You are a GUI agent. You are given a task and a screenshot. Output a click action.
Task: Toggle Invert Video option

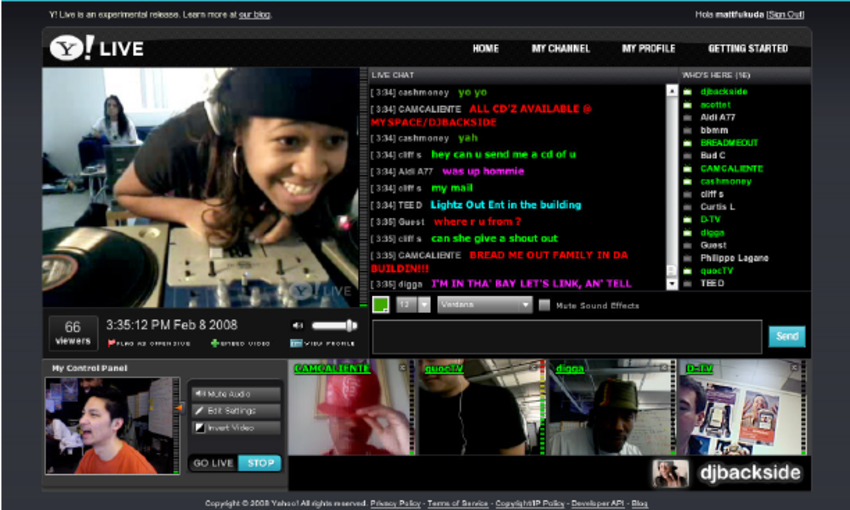[235, 428]
